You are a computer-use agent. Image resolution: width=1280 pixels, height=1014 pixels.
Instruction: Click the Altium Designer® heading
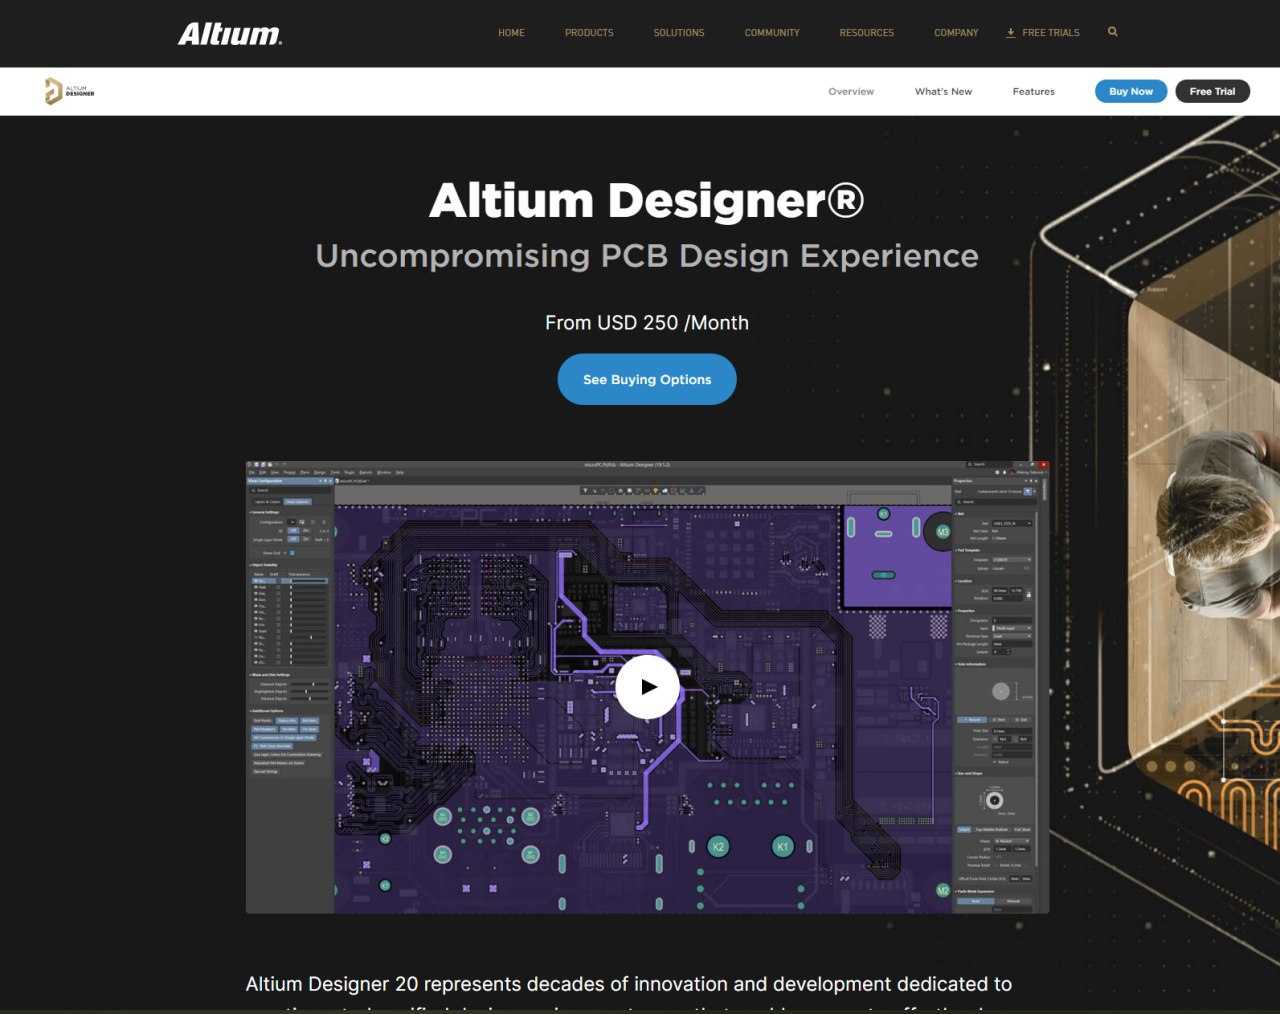(x=647, y=200)
